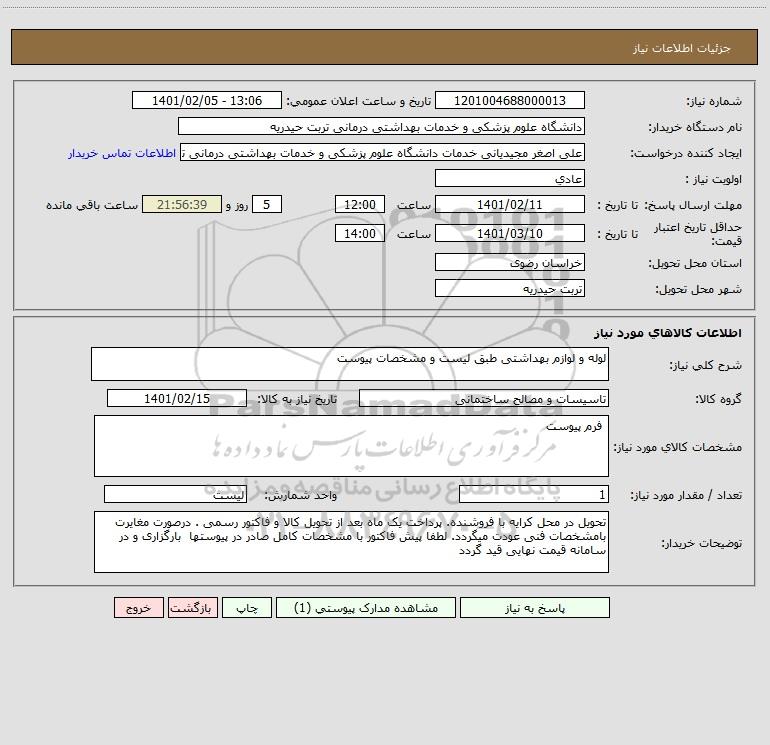Click the validity time field 14:00

tap(359, 233)
